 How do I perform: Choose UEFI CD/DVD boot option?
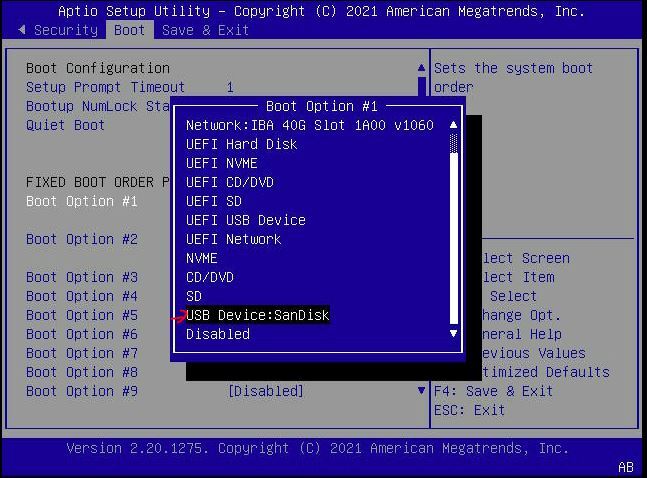229,182
